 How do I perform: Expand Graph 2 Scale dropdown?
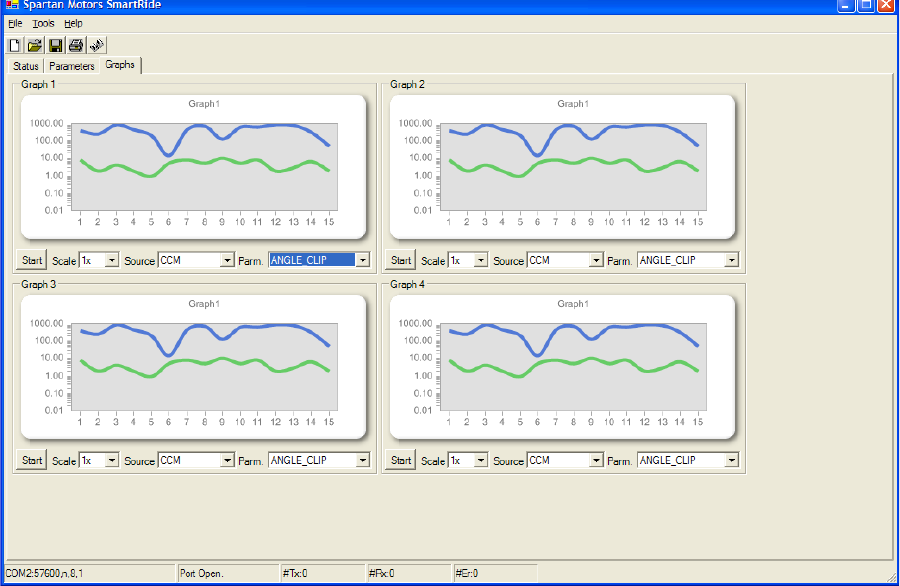481,261
